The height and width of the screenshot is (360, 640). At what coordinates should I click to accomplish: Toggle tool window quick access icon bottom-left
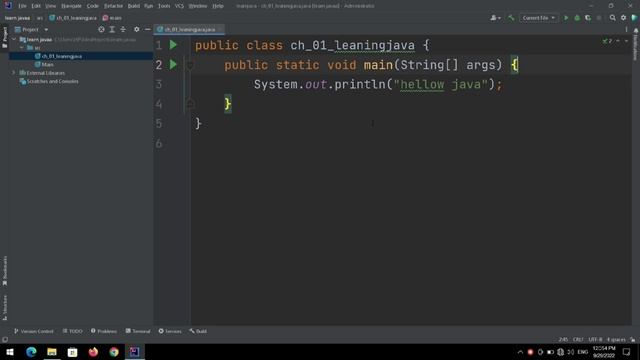click(4, 340)
